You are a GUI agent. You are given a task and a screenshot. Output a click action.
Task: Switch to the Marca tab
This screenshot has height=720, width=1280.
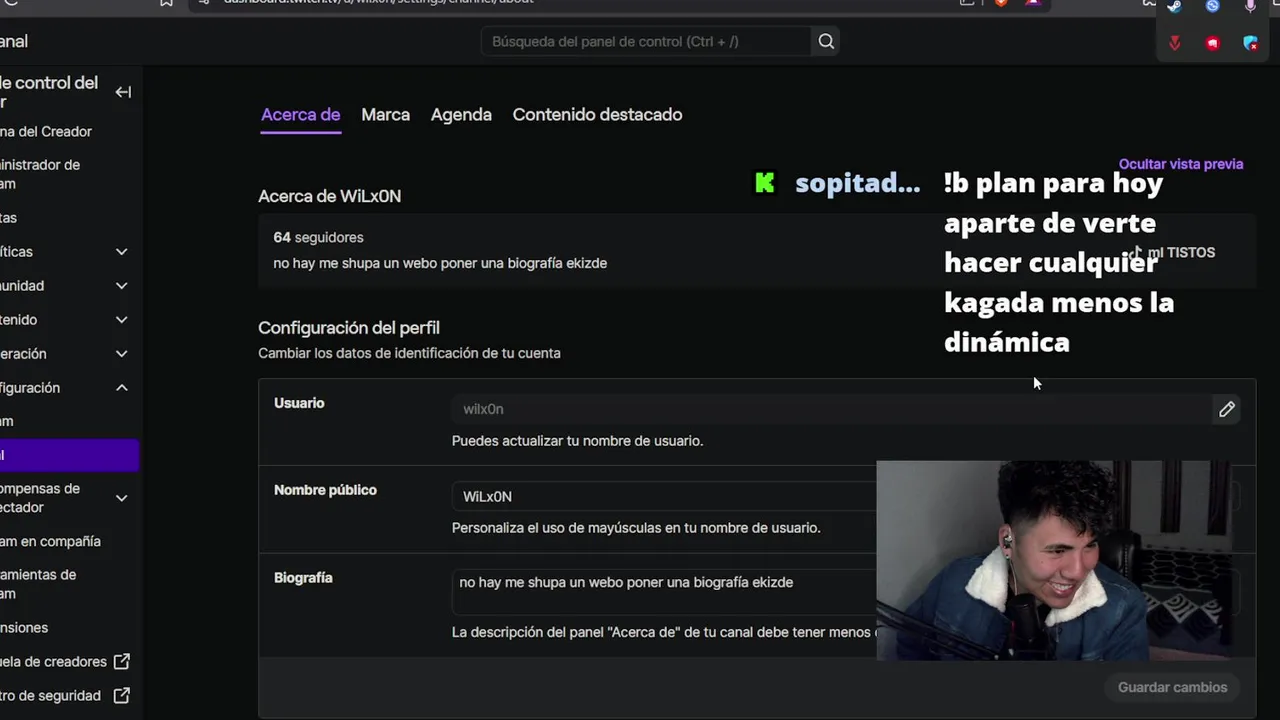coord(386,115)
